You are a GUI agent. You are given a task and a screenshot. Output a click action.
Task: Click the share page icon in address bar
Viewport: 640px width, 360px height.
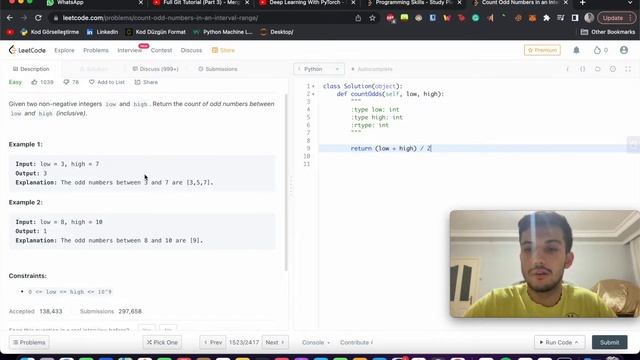tap(358, 18)
